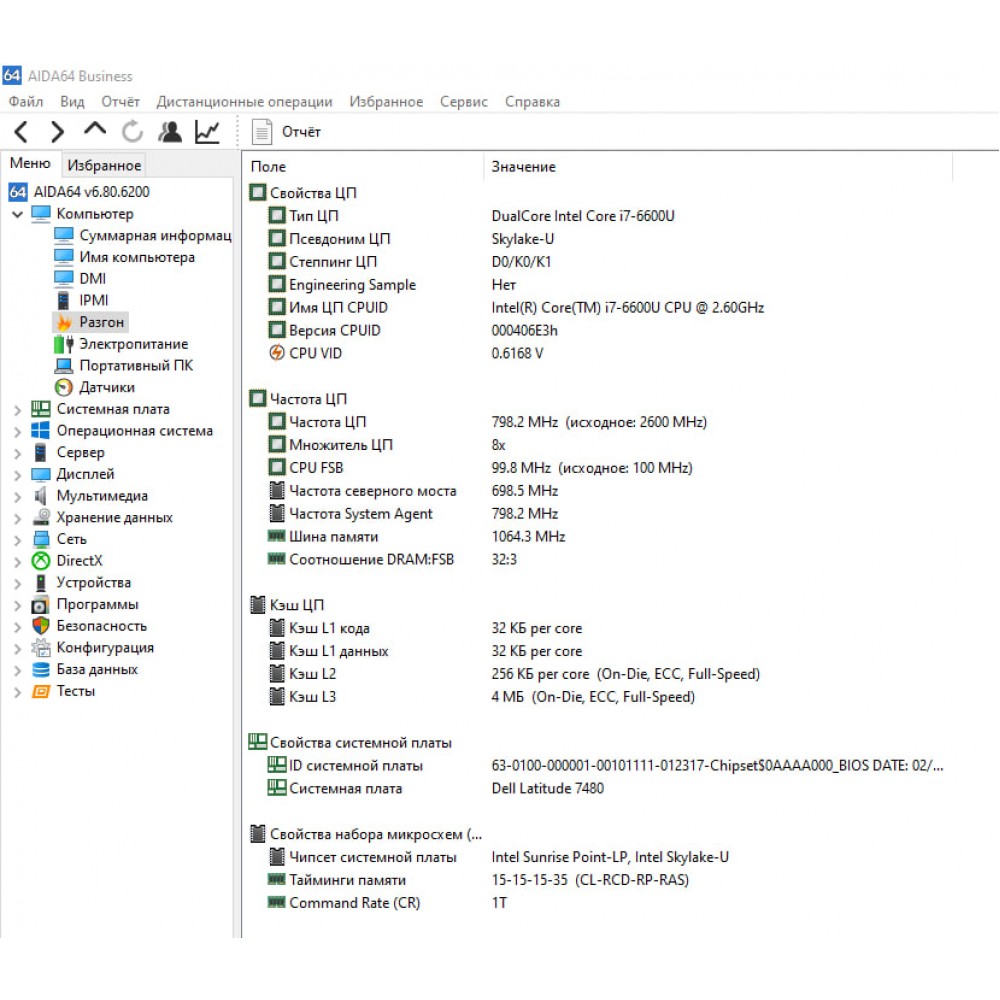Click the Отчёт report document icon
1000x1000 pixels.
pyautogui.click(x=261, y=132)
